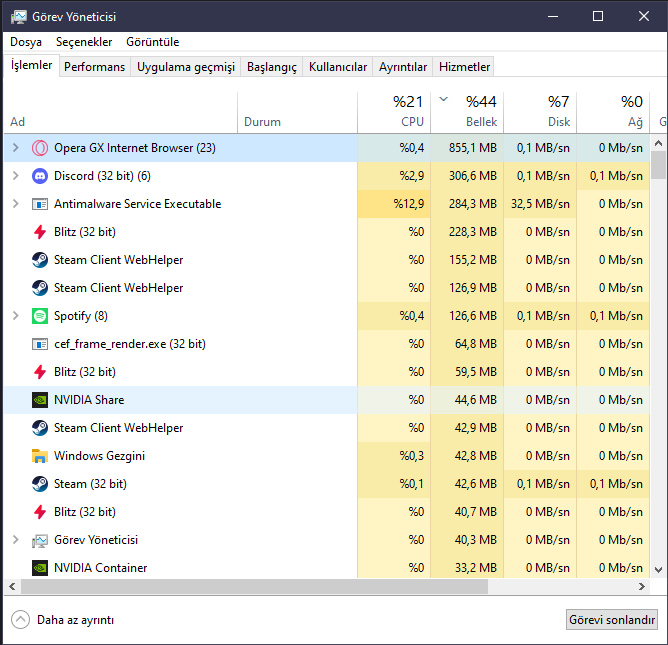Image resolution: width=668 pixels, height=645 pixels.
Task: Switch to the Başlangıç tab
Action: coord(272,67)
